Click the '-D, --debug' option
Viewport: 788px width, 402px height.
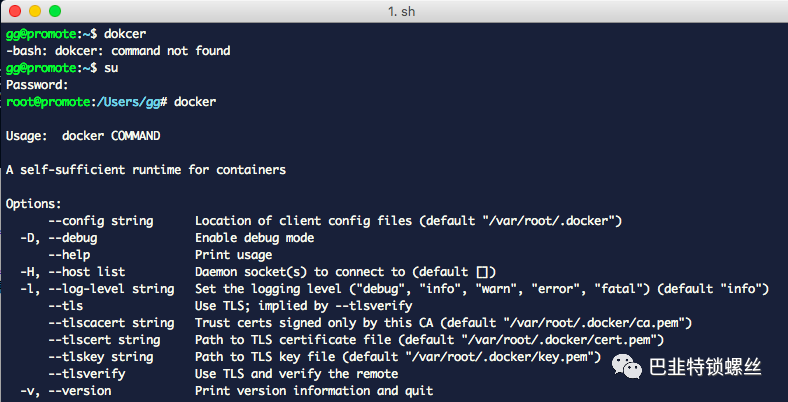click(59, 238)
